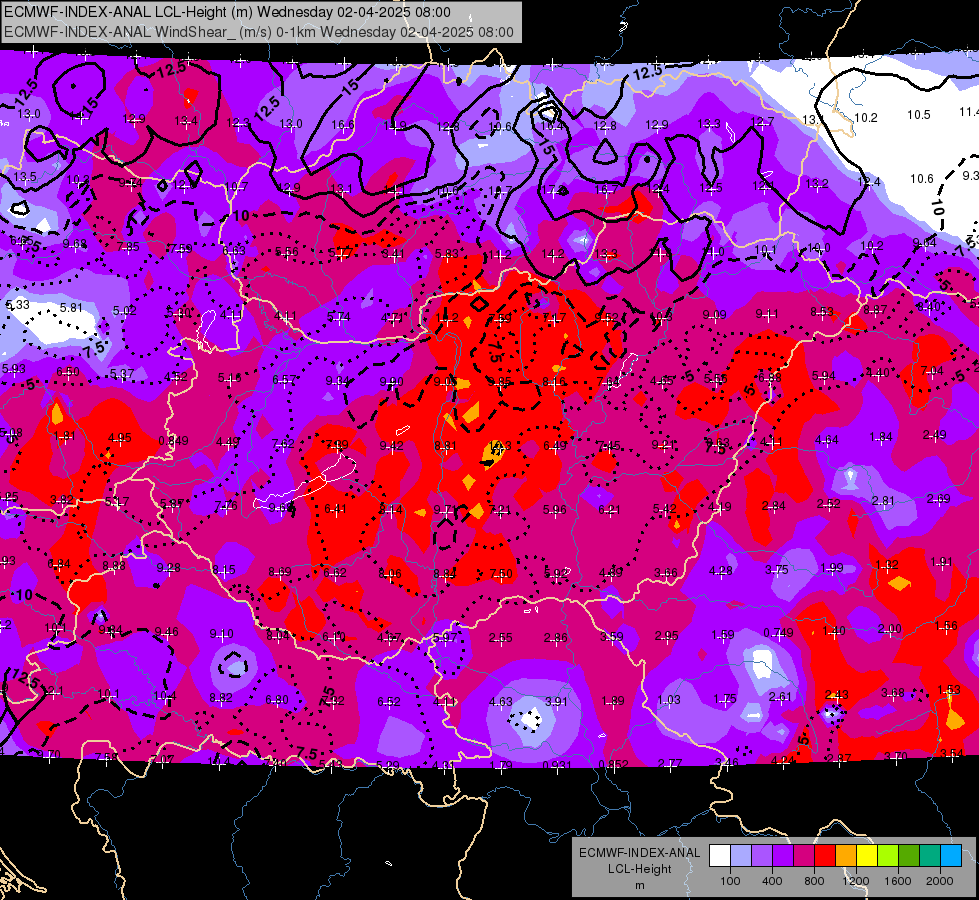The width and height of the screenshot is (979, 900).
Task: Click the map value '2.00'
Action: point(890,629)
